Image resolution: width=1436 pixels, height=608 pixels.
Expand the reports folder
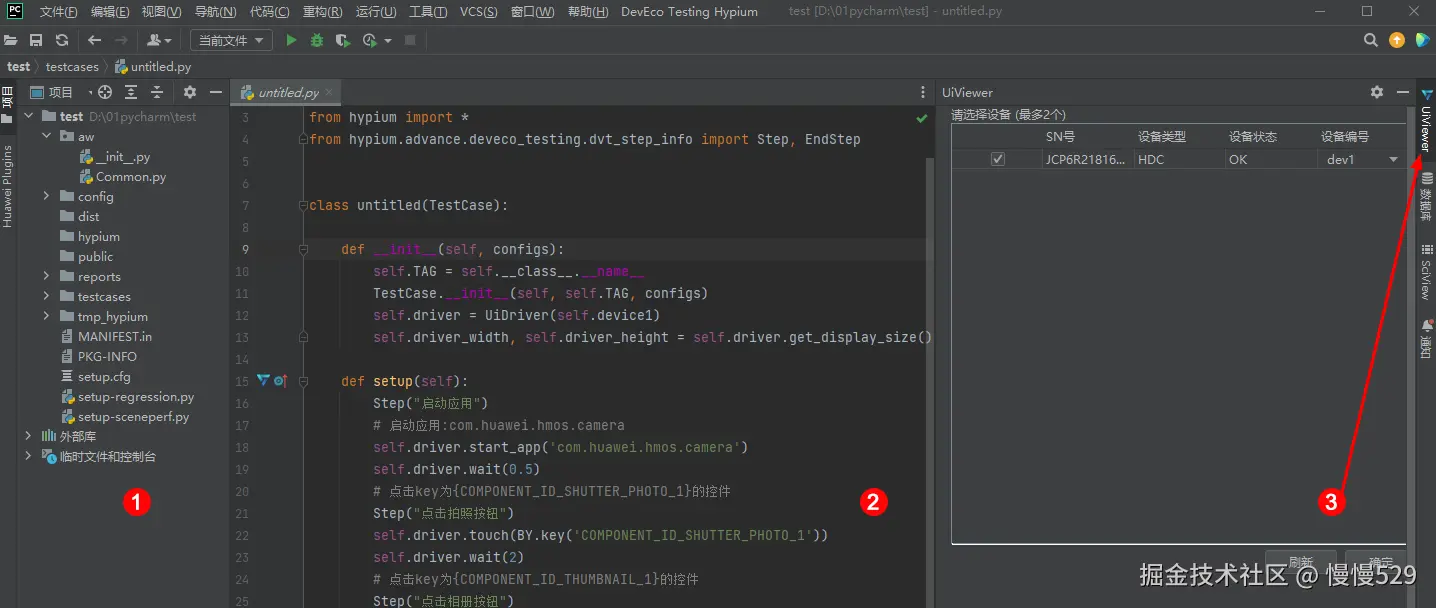(x=47, y=276)
